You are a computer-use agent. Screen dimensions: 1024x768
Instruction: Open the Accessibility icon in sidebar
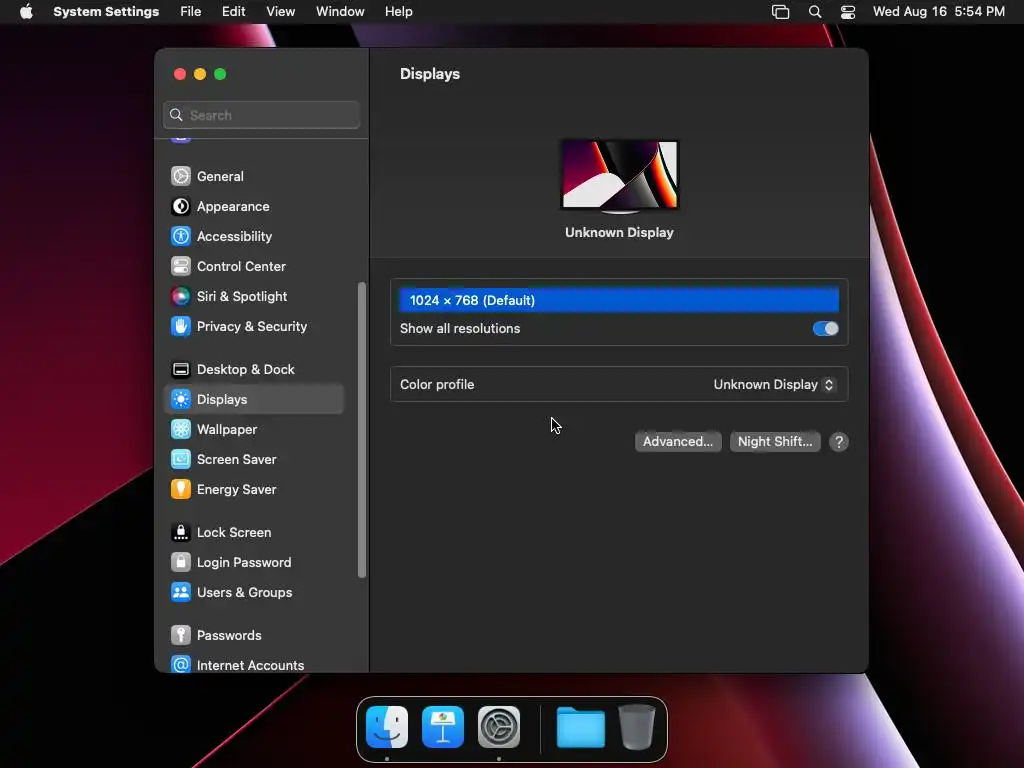pos(181,236)
